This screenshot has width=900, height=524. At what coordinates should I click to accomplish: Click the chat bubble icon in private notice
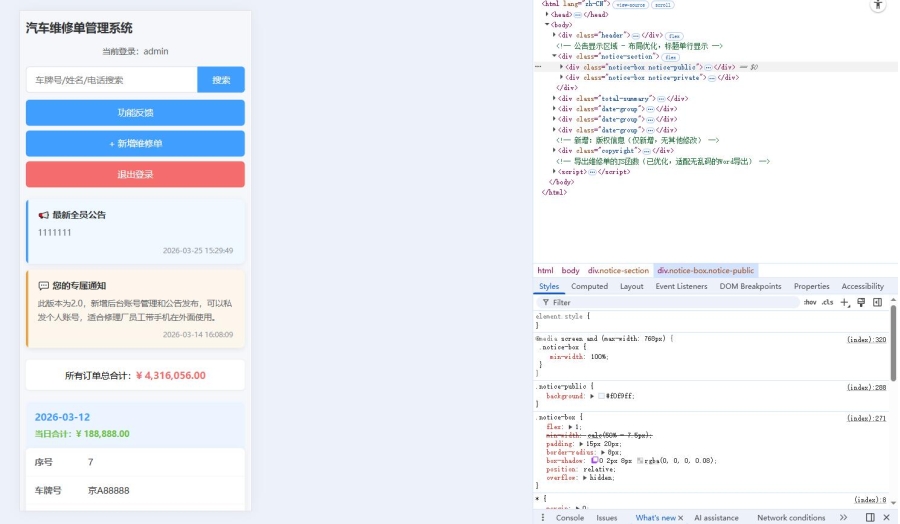click(x=43, y=286)
